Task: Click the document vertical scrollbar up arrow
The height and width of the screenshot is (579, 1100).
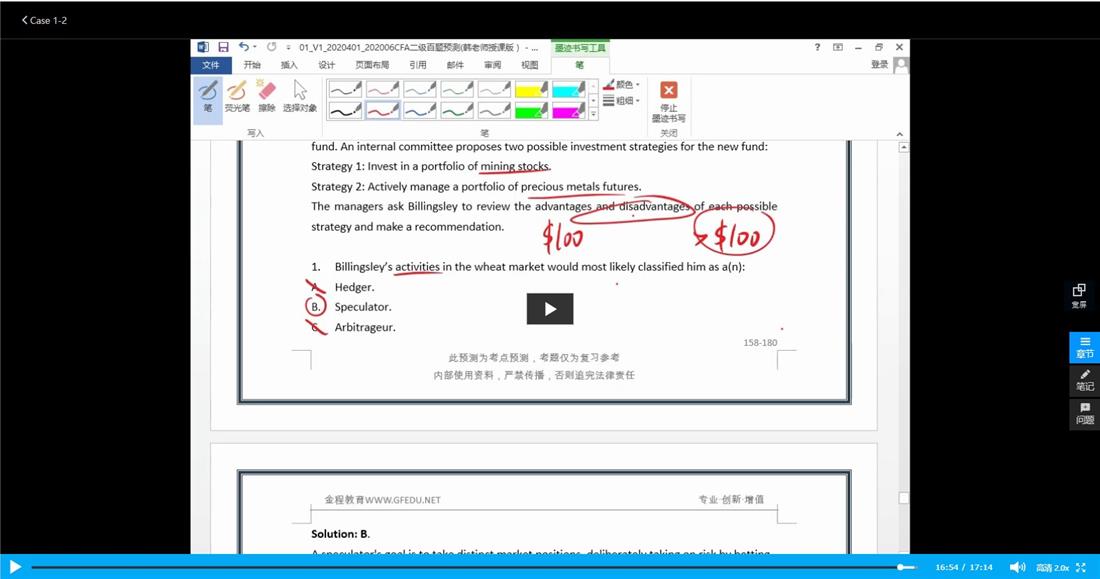Action: [904, 147]
